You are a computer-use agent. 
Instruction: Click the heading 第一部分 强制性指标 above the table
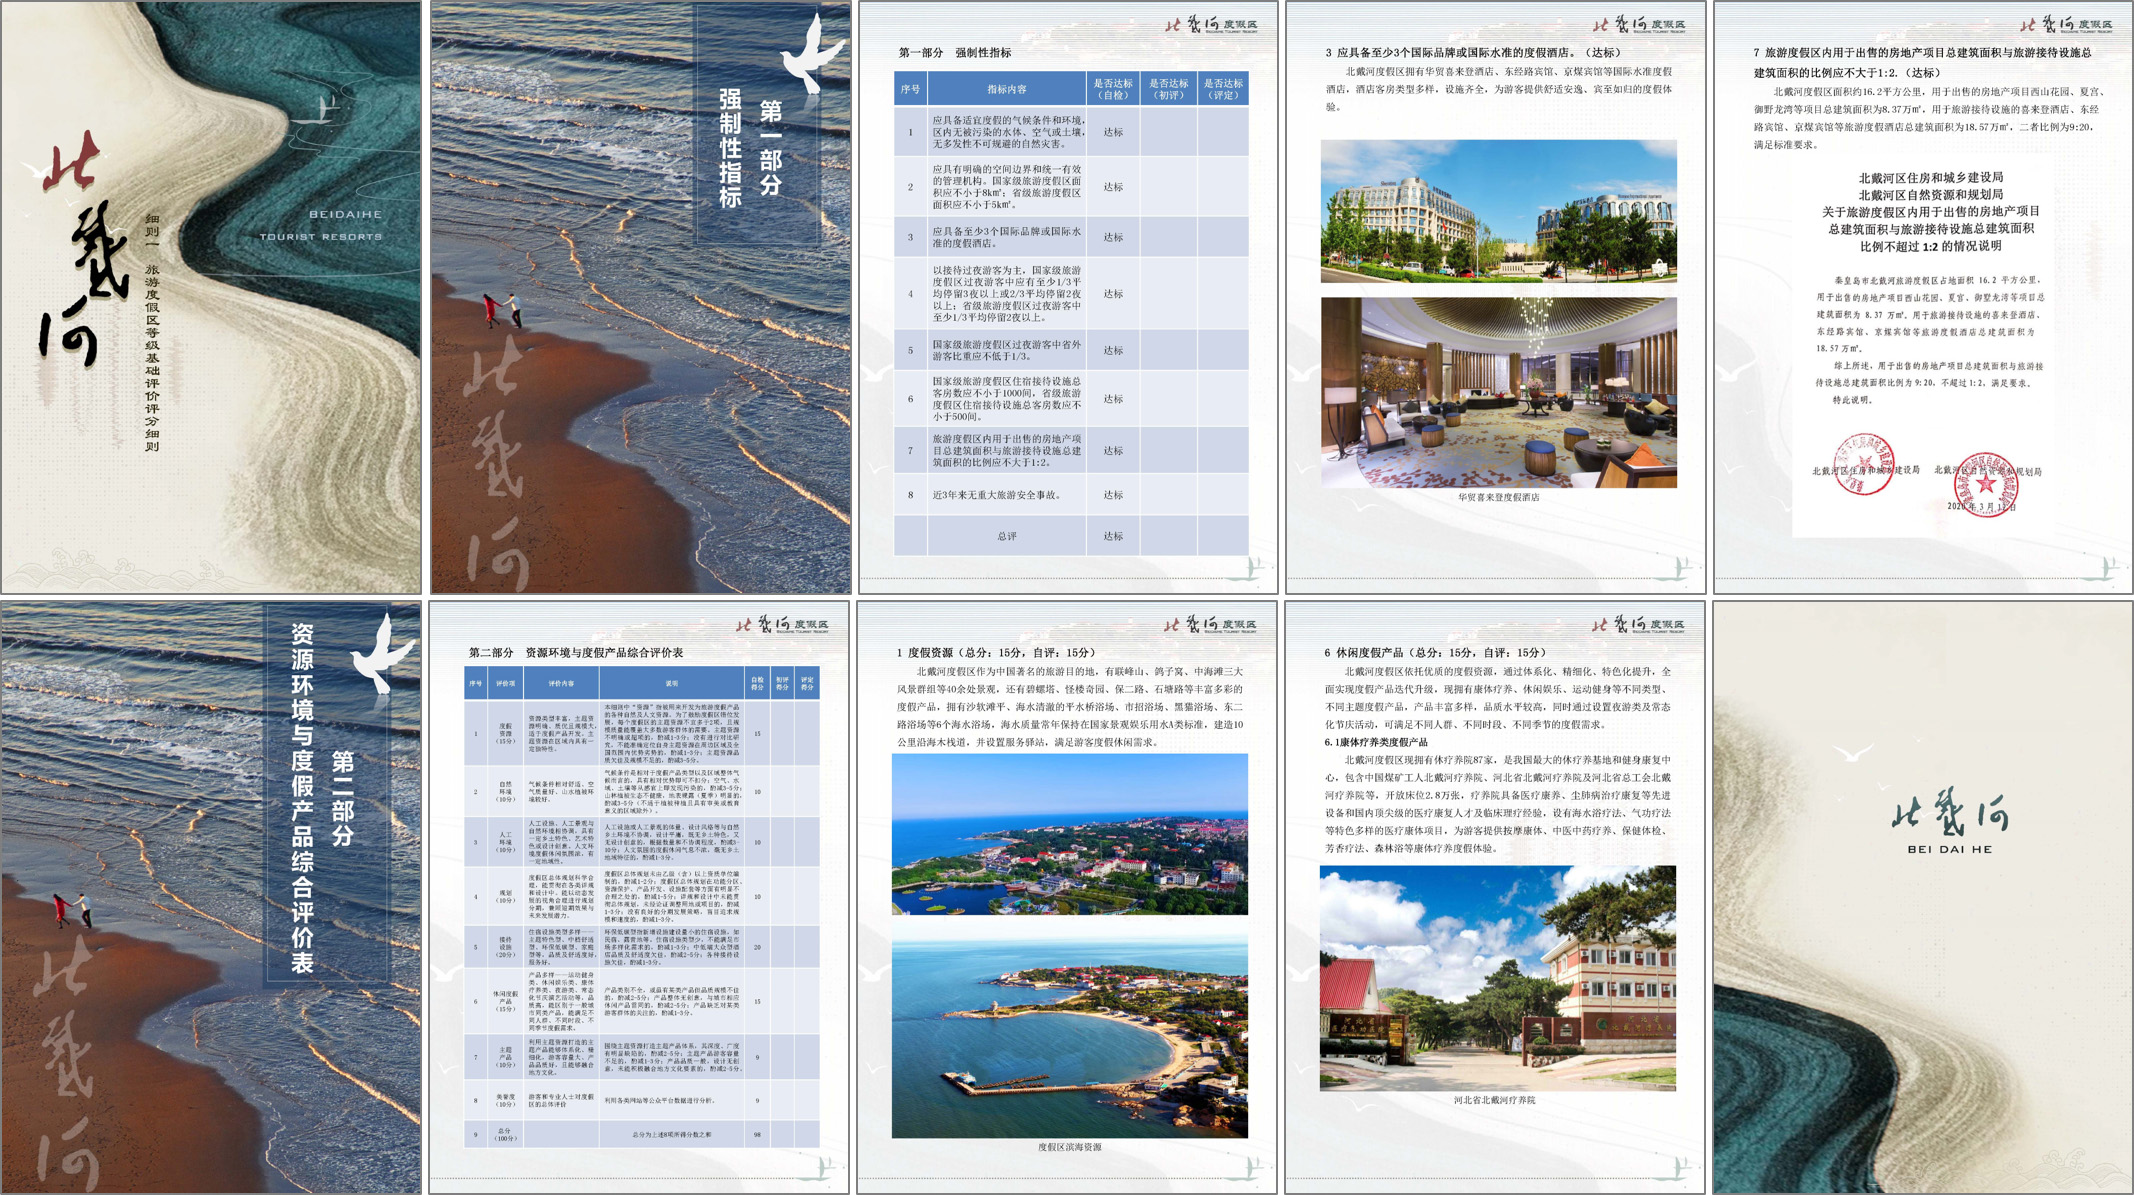[x=954, y=52]
